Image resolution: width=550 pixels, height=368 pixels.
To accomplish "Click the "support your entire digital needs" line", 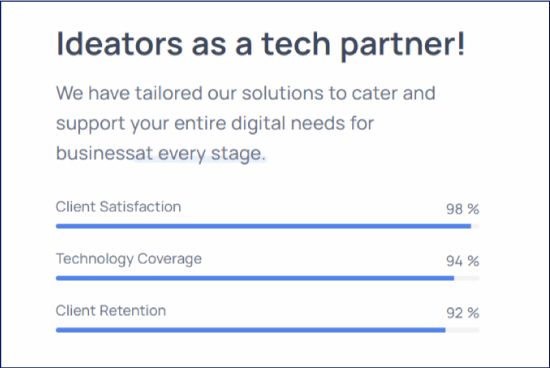I will click(x=215, y=124).
